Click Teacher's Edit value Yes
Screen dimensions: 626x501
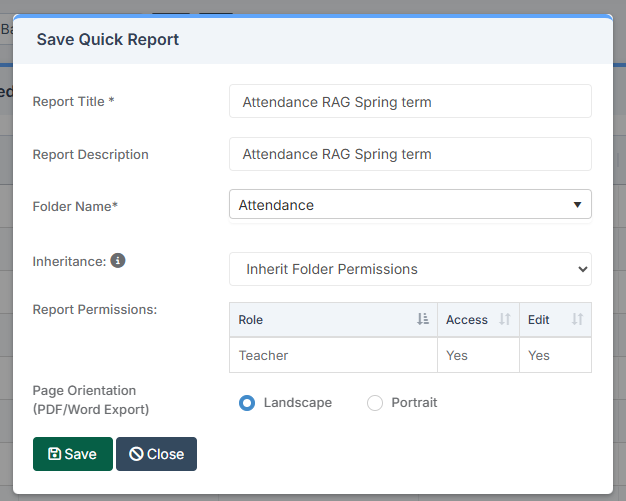point(539,355)
